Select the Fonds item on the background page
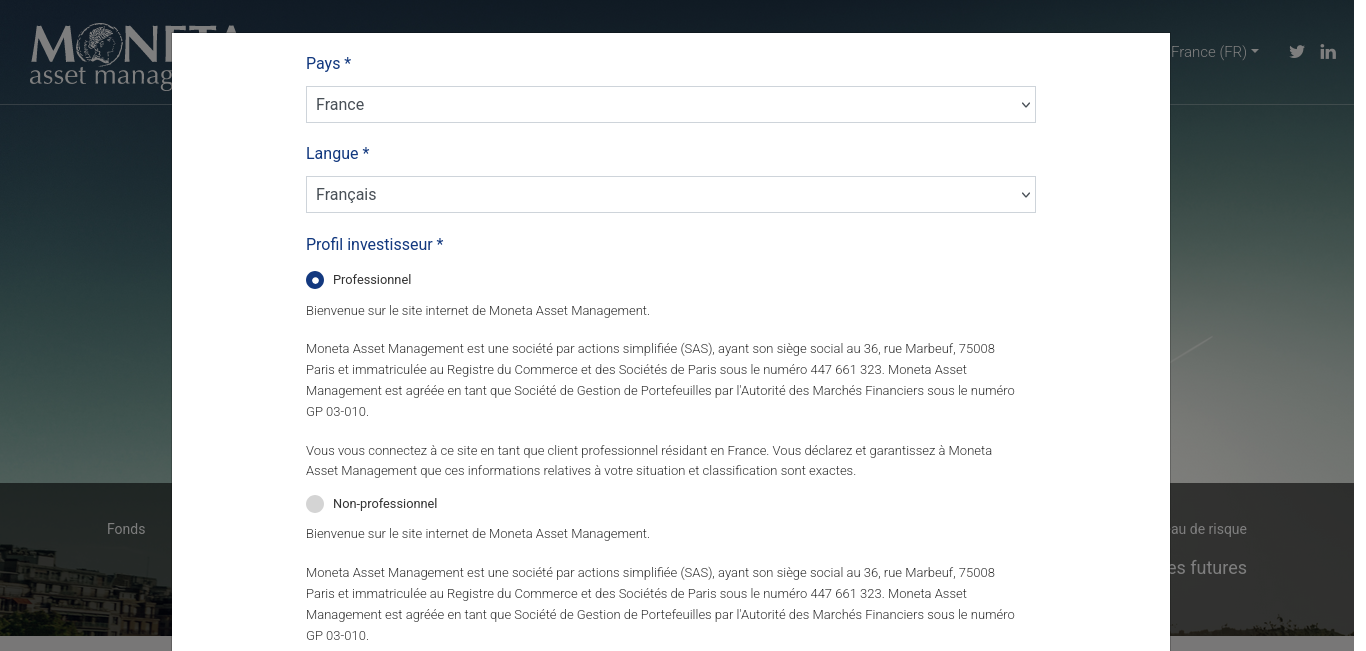Screen dimensions: 1366x651 126,529
